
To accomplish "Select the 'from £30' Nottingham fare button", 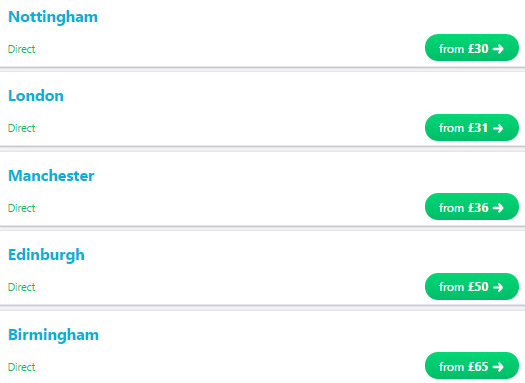I will [x=472, y=48].
